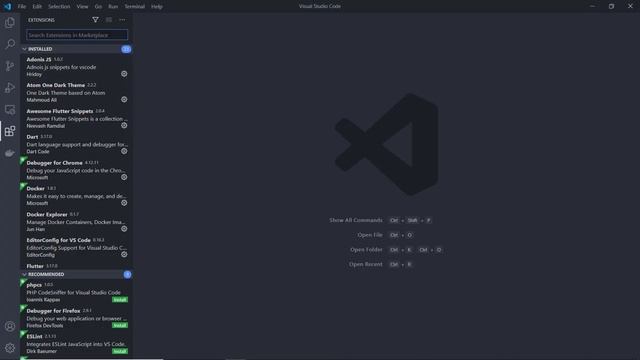Select the Awesome Flutter Snippets entry
The image size is (640, 360).
pos(76,118)
